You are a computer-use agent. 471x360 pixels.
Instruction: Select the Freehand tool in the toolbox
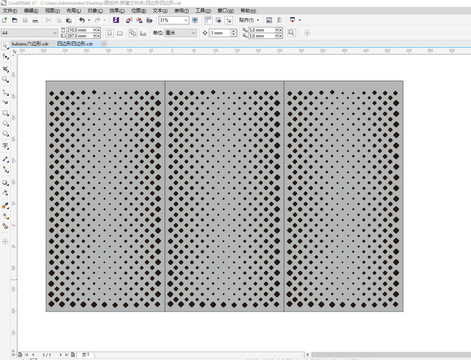click(5, 92)
